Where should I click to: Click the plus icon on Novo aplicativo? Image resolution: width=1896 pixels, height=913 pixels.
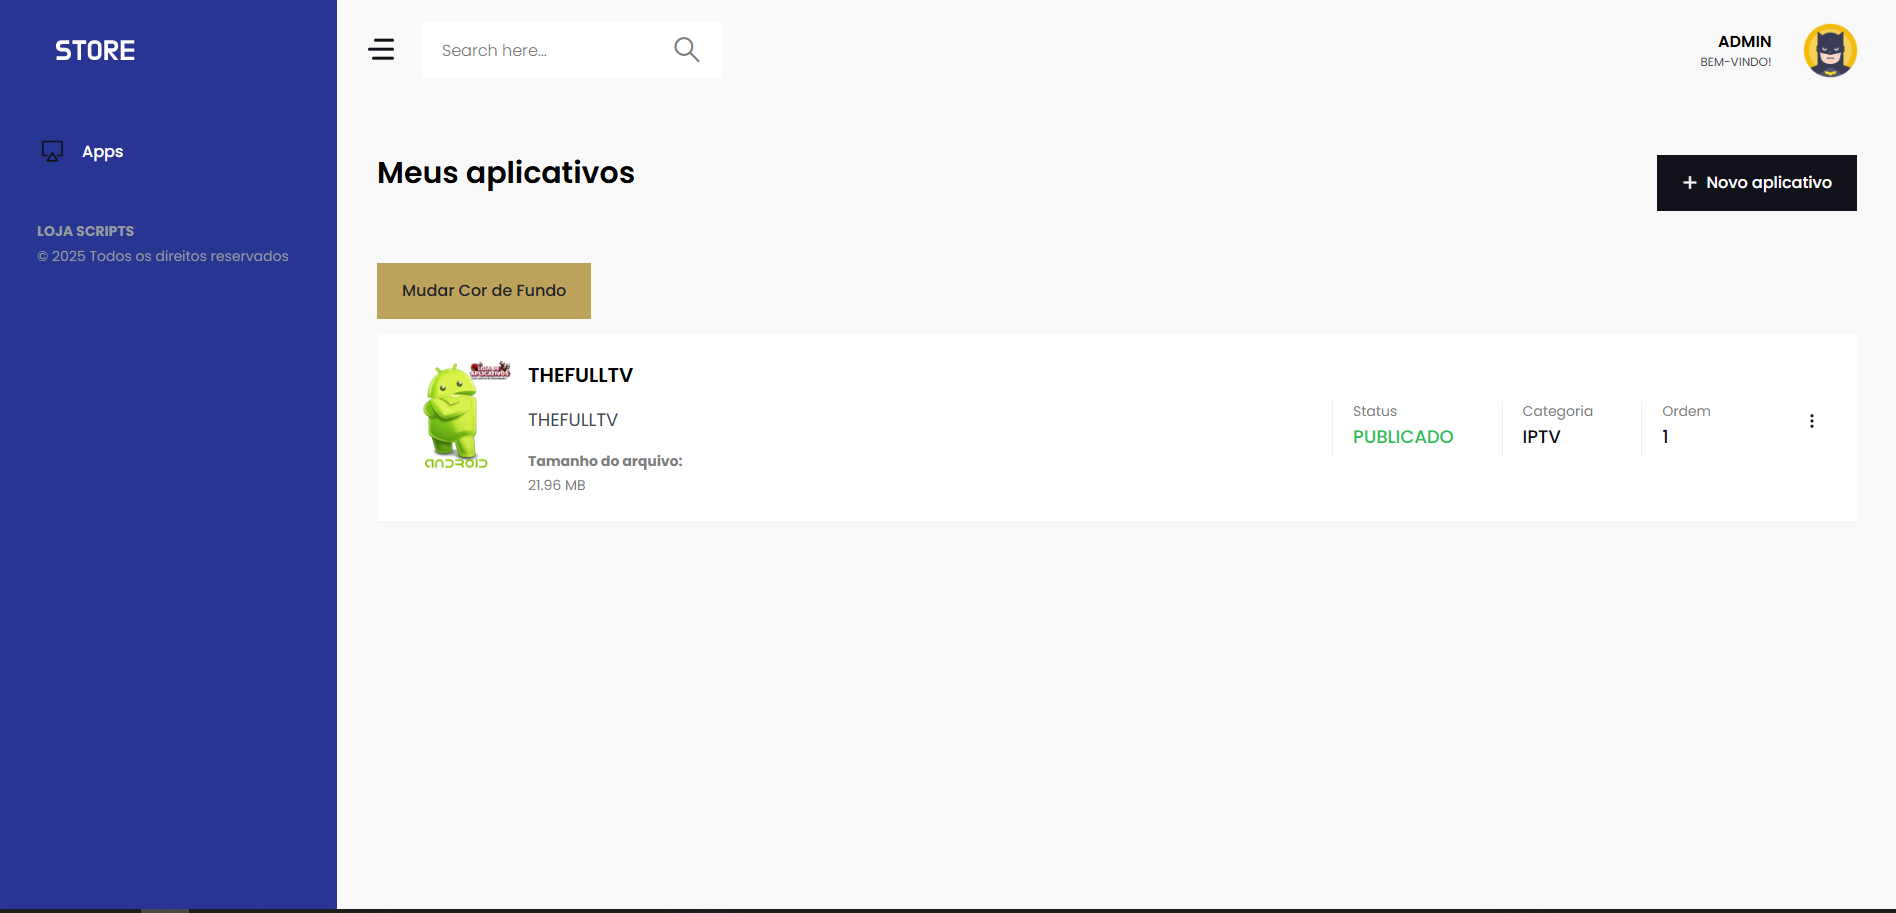click(1689, 183)
